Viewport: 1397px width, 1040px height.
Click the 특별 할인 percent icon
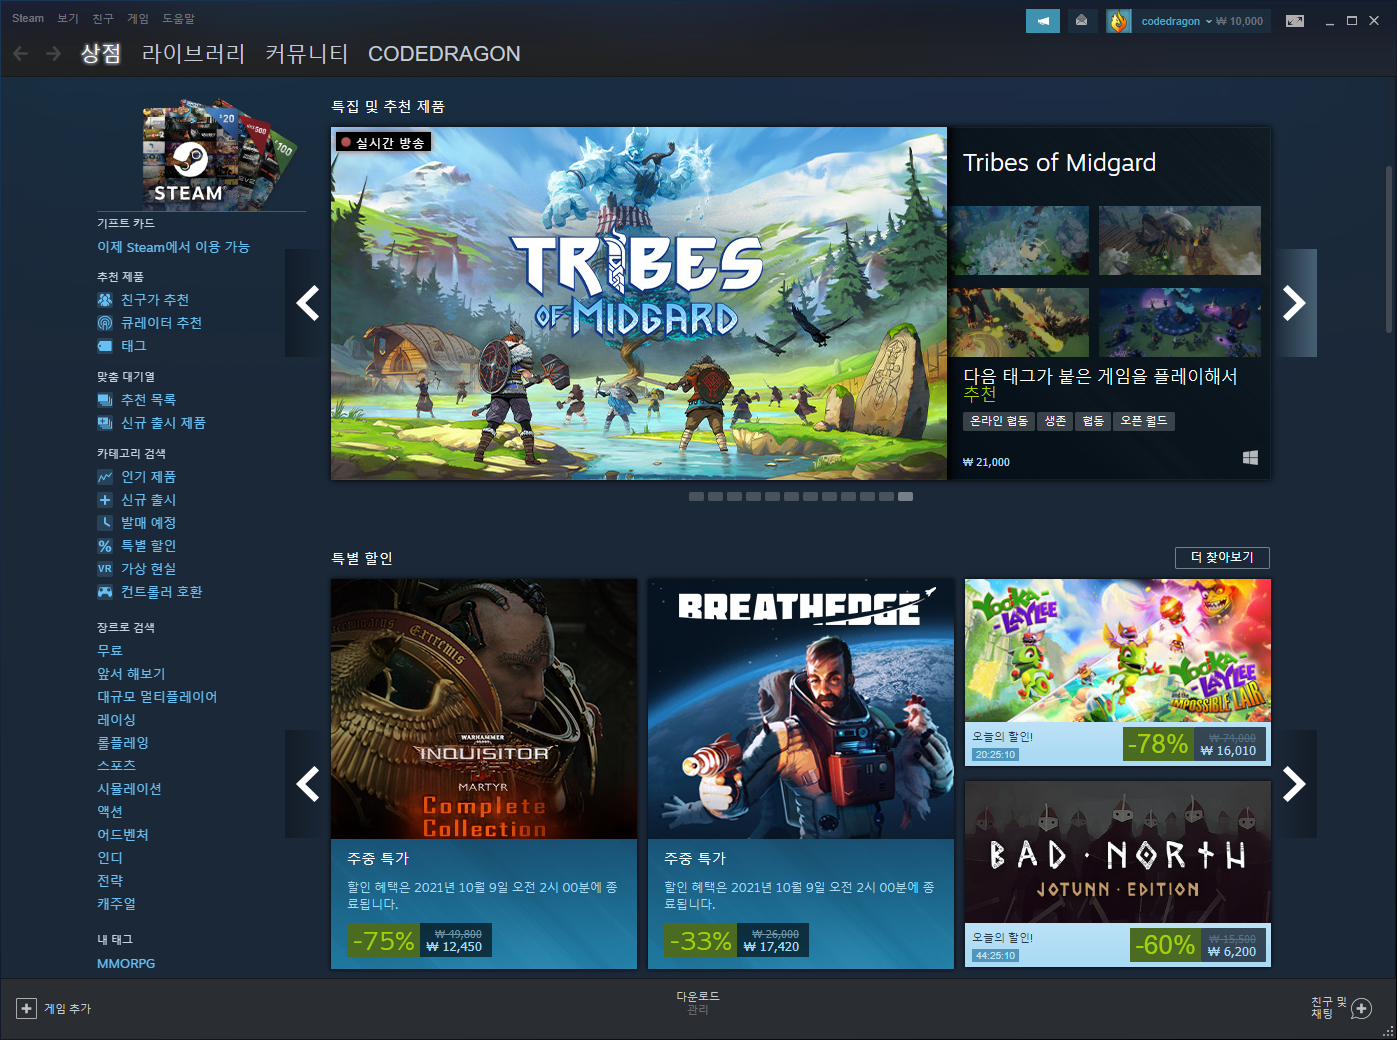[x=105, y=546]
